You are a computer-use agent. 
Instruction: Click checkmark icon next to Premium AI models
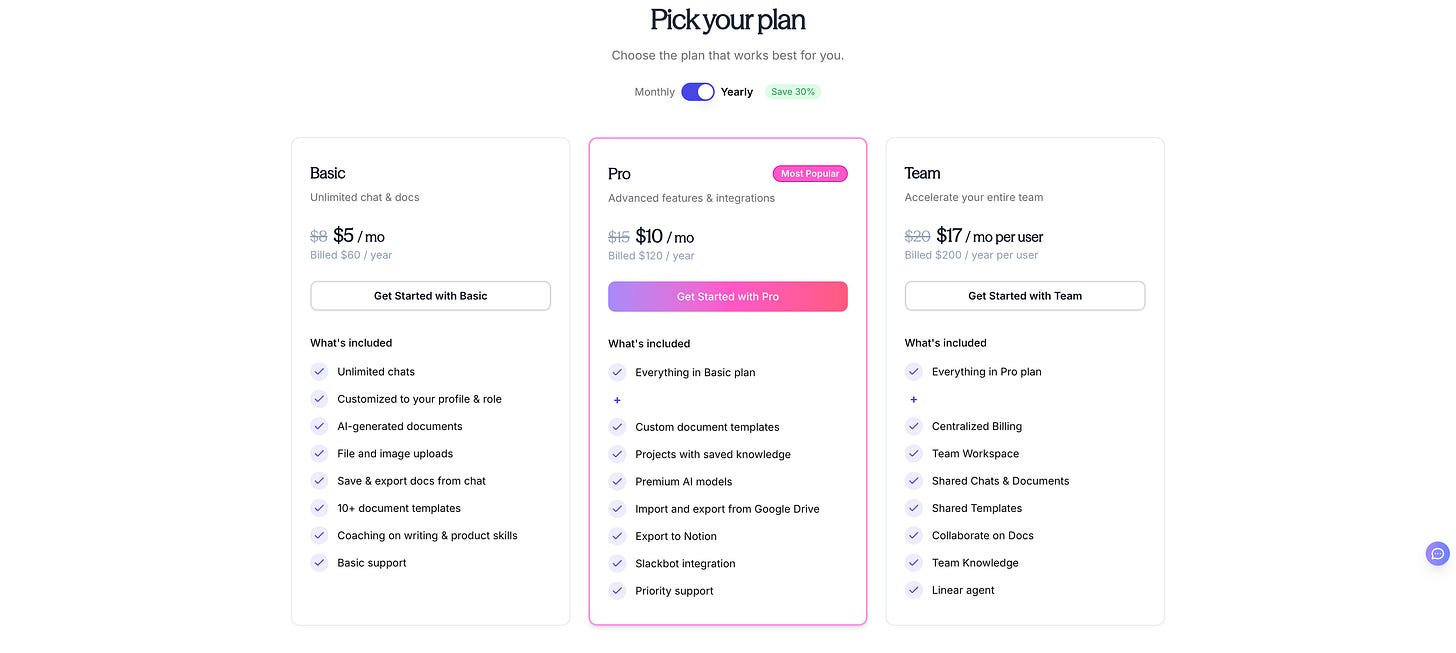point(617,482)
